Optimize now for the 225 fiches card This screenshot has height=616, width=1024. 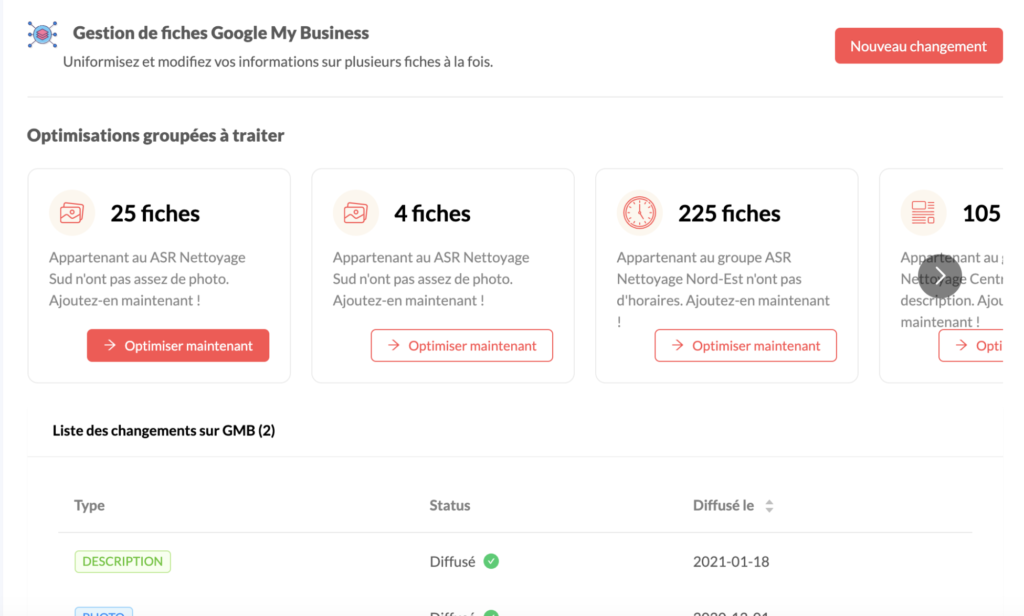[745, 346]
